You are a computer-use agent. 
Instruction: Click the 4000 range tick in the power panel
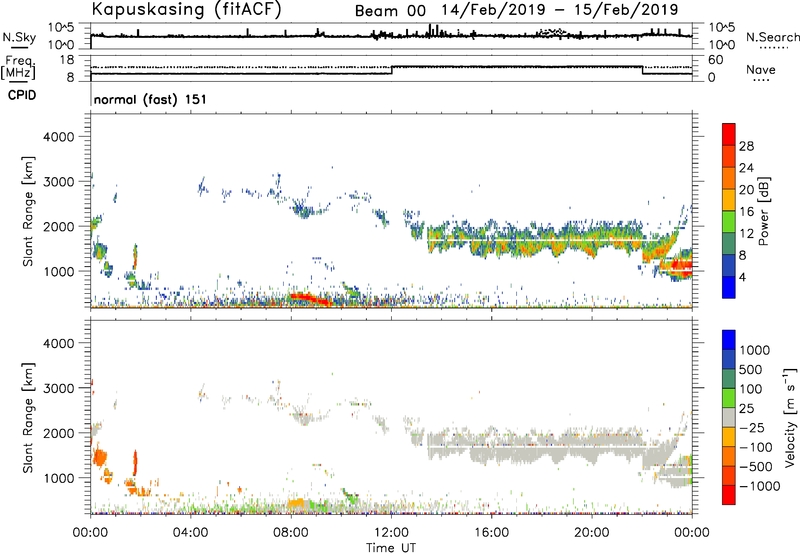(x=58, y=137)
